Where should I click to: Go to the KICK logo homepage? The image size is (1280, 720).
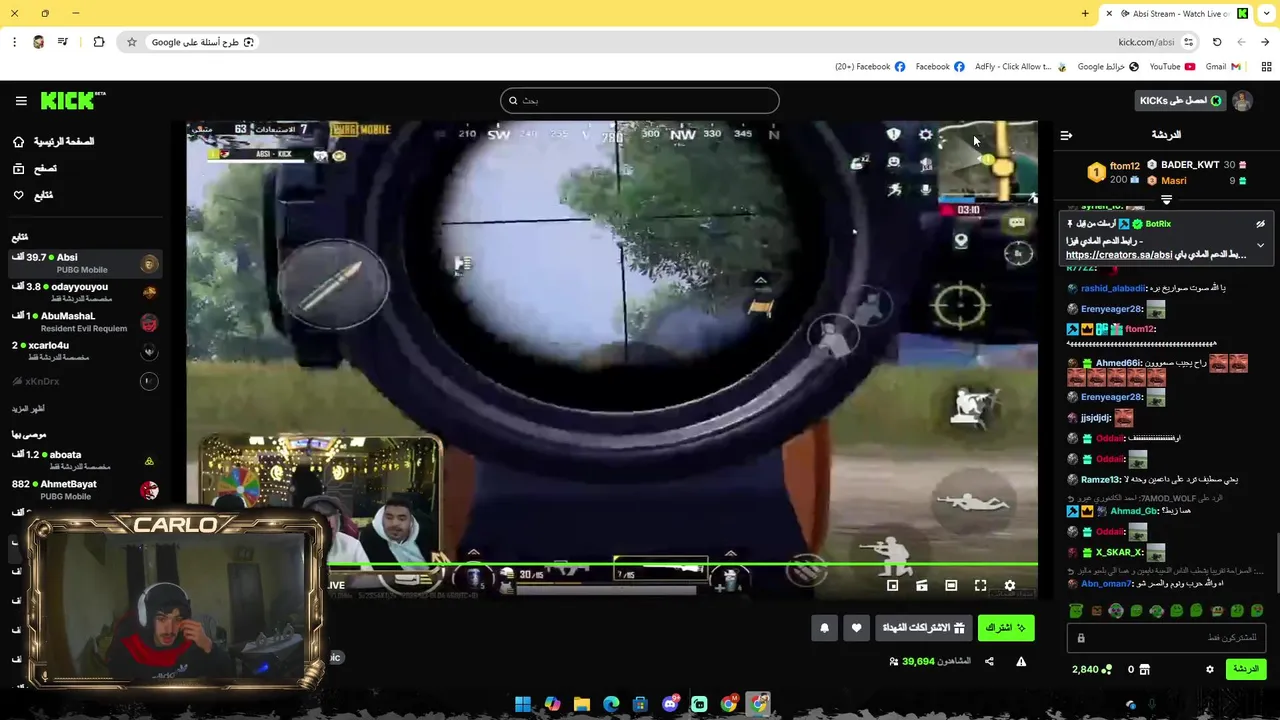[x=73, y=101]
